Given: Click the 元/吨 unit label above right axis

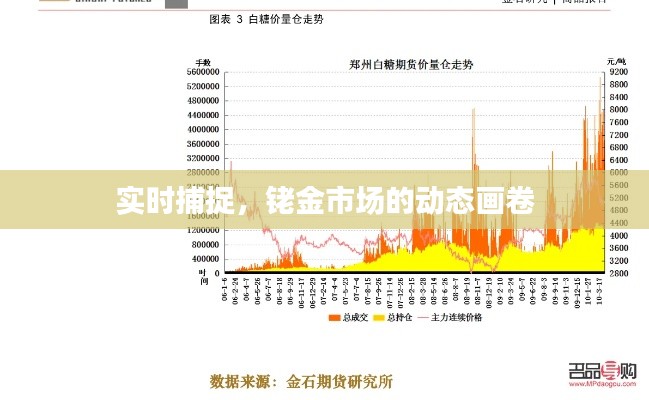Looking at the screenshot, I should tap(618, 62).
